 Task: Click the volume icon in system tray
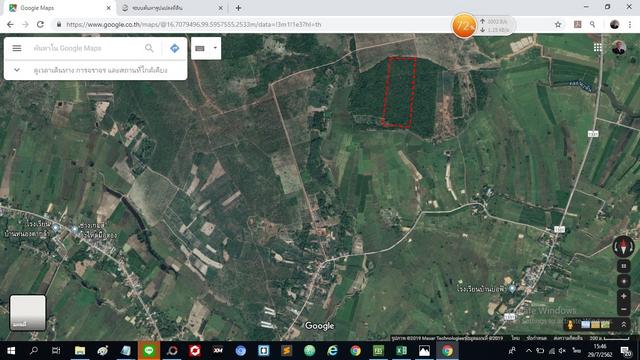click(562, 351)
